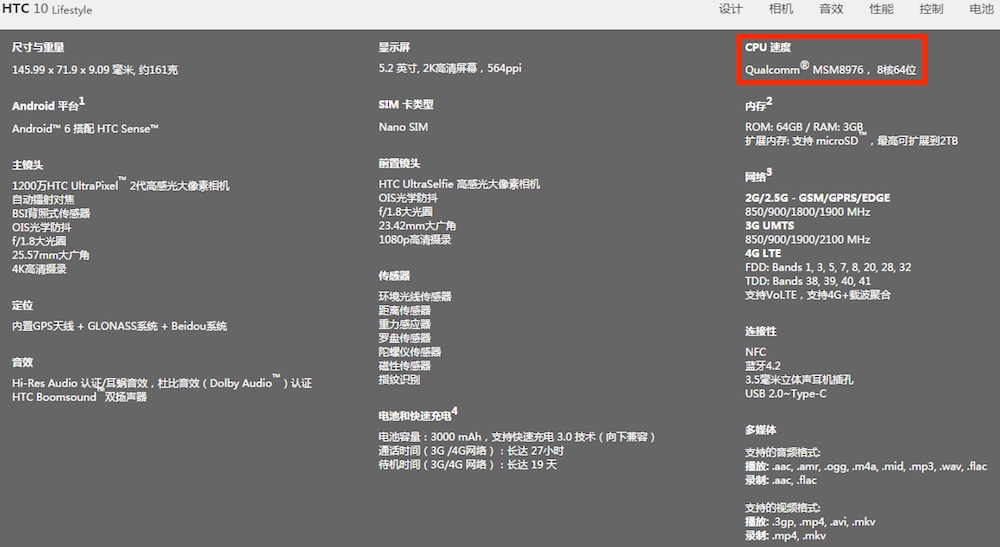
Task: Select USB 2.0~Type-C text
Action: pyautogui.click(x=786, y=394)
